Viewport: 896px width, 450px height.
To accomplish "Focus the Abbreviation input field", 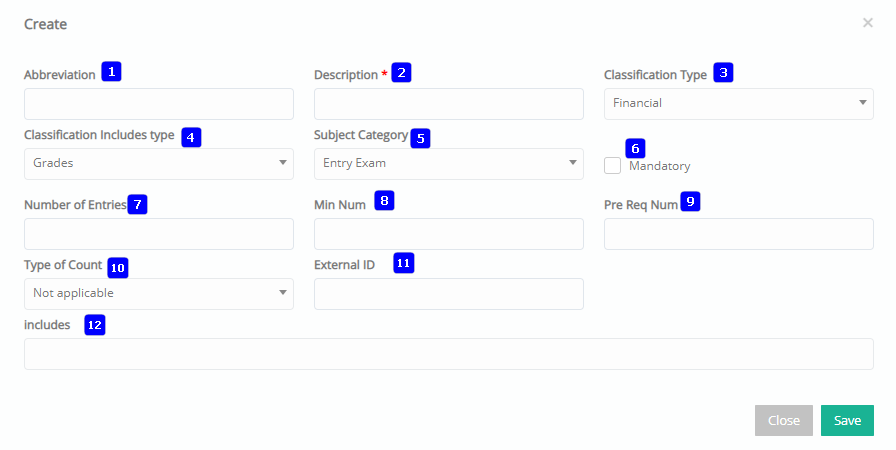I will (x=159, y=104).
